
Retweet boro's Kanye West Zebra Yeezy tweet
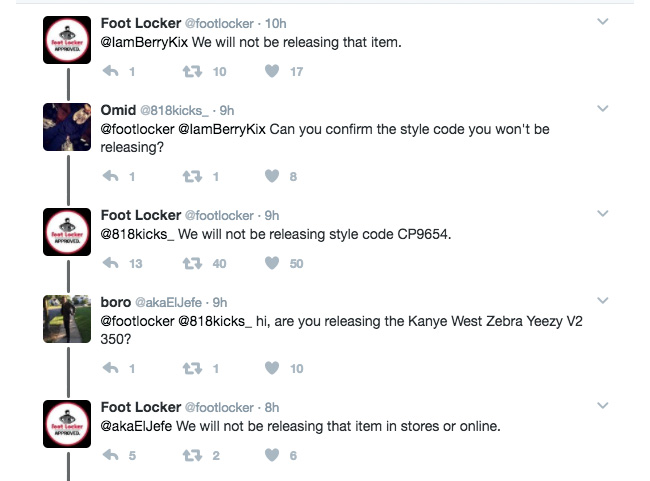coord(189,368)
